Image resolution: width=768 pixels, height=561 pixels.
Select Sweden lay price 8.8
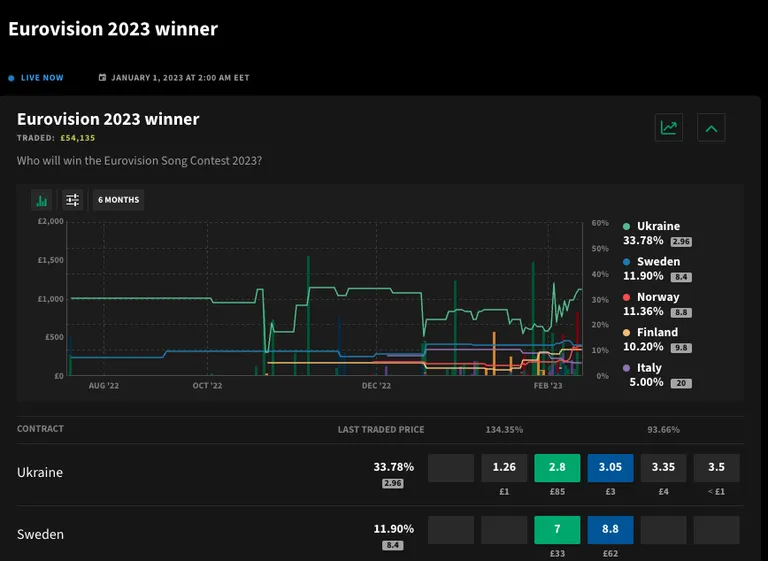point(610,530)
